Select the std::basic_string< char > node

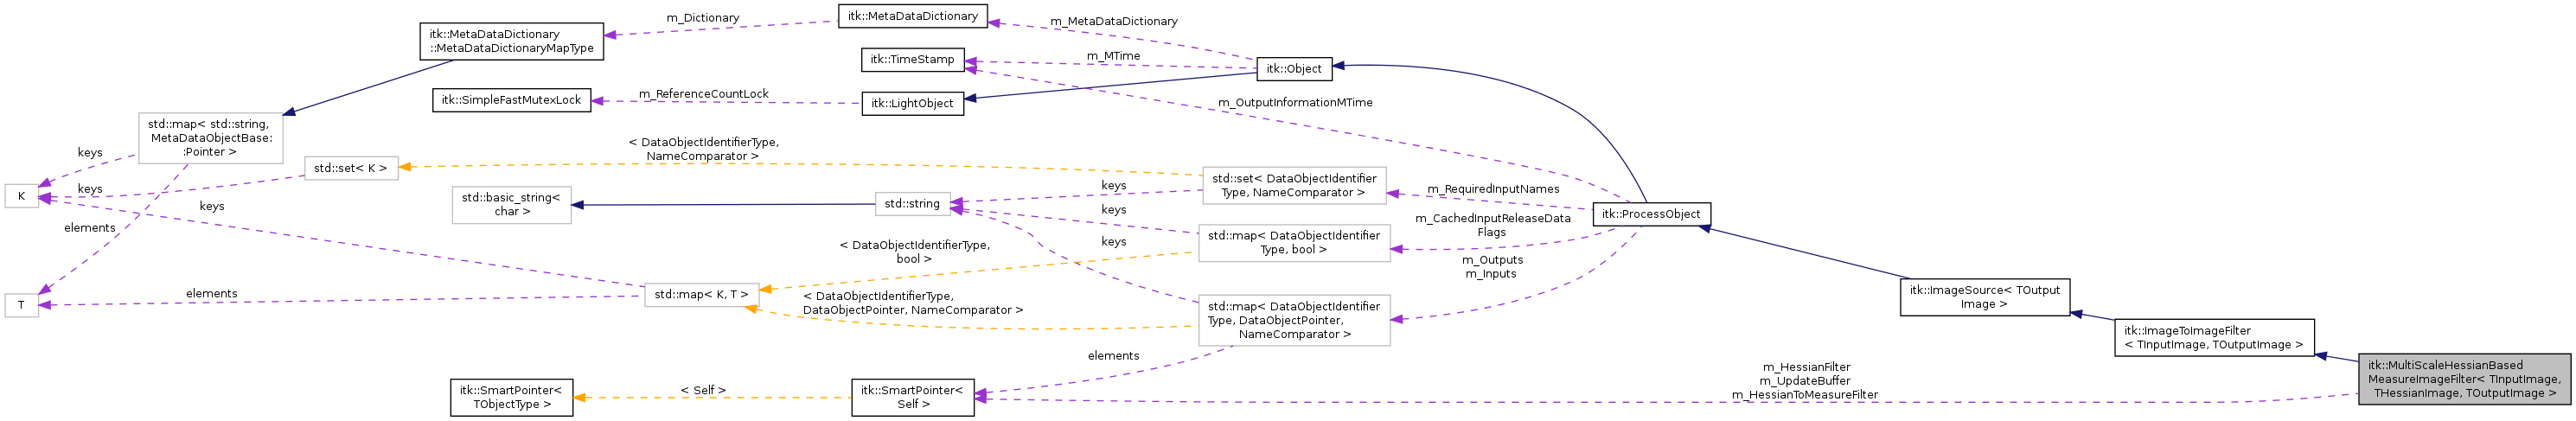[x=511, y=205]
